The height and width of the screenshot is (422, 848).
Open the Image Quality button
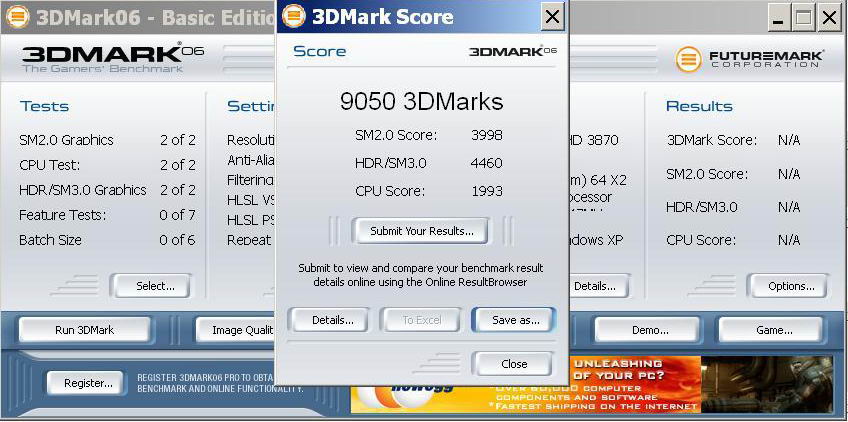pos(237,330)
